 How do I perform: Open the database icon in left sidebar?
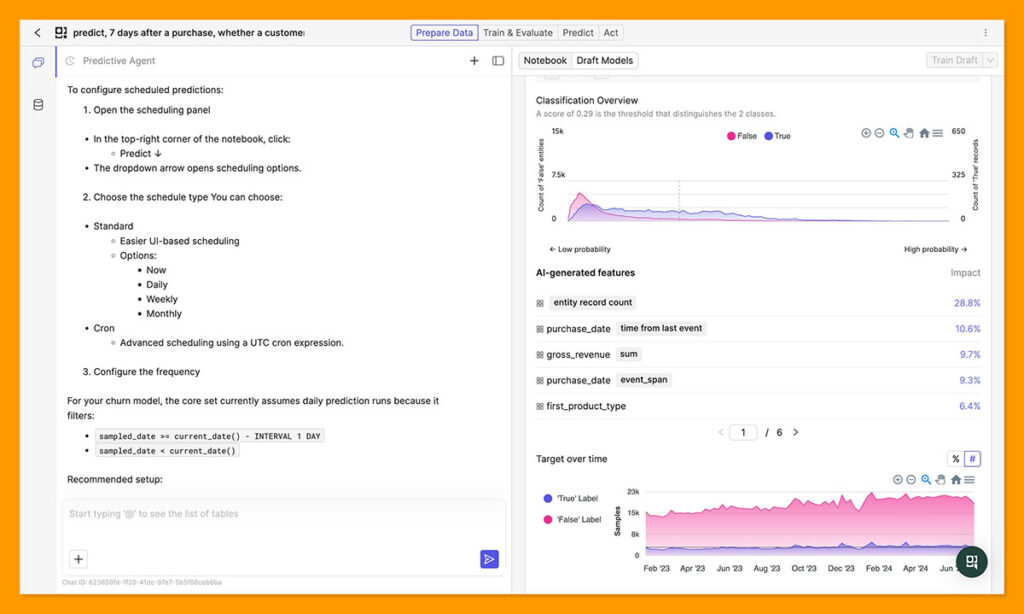[38, 105]
